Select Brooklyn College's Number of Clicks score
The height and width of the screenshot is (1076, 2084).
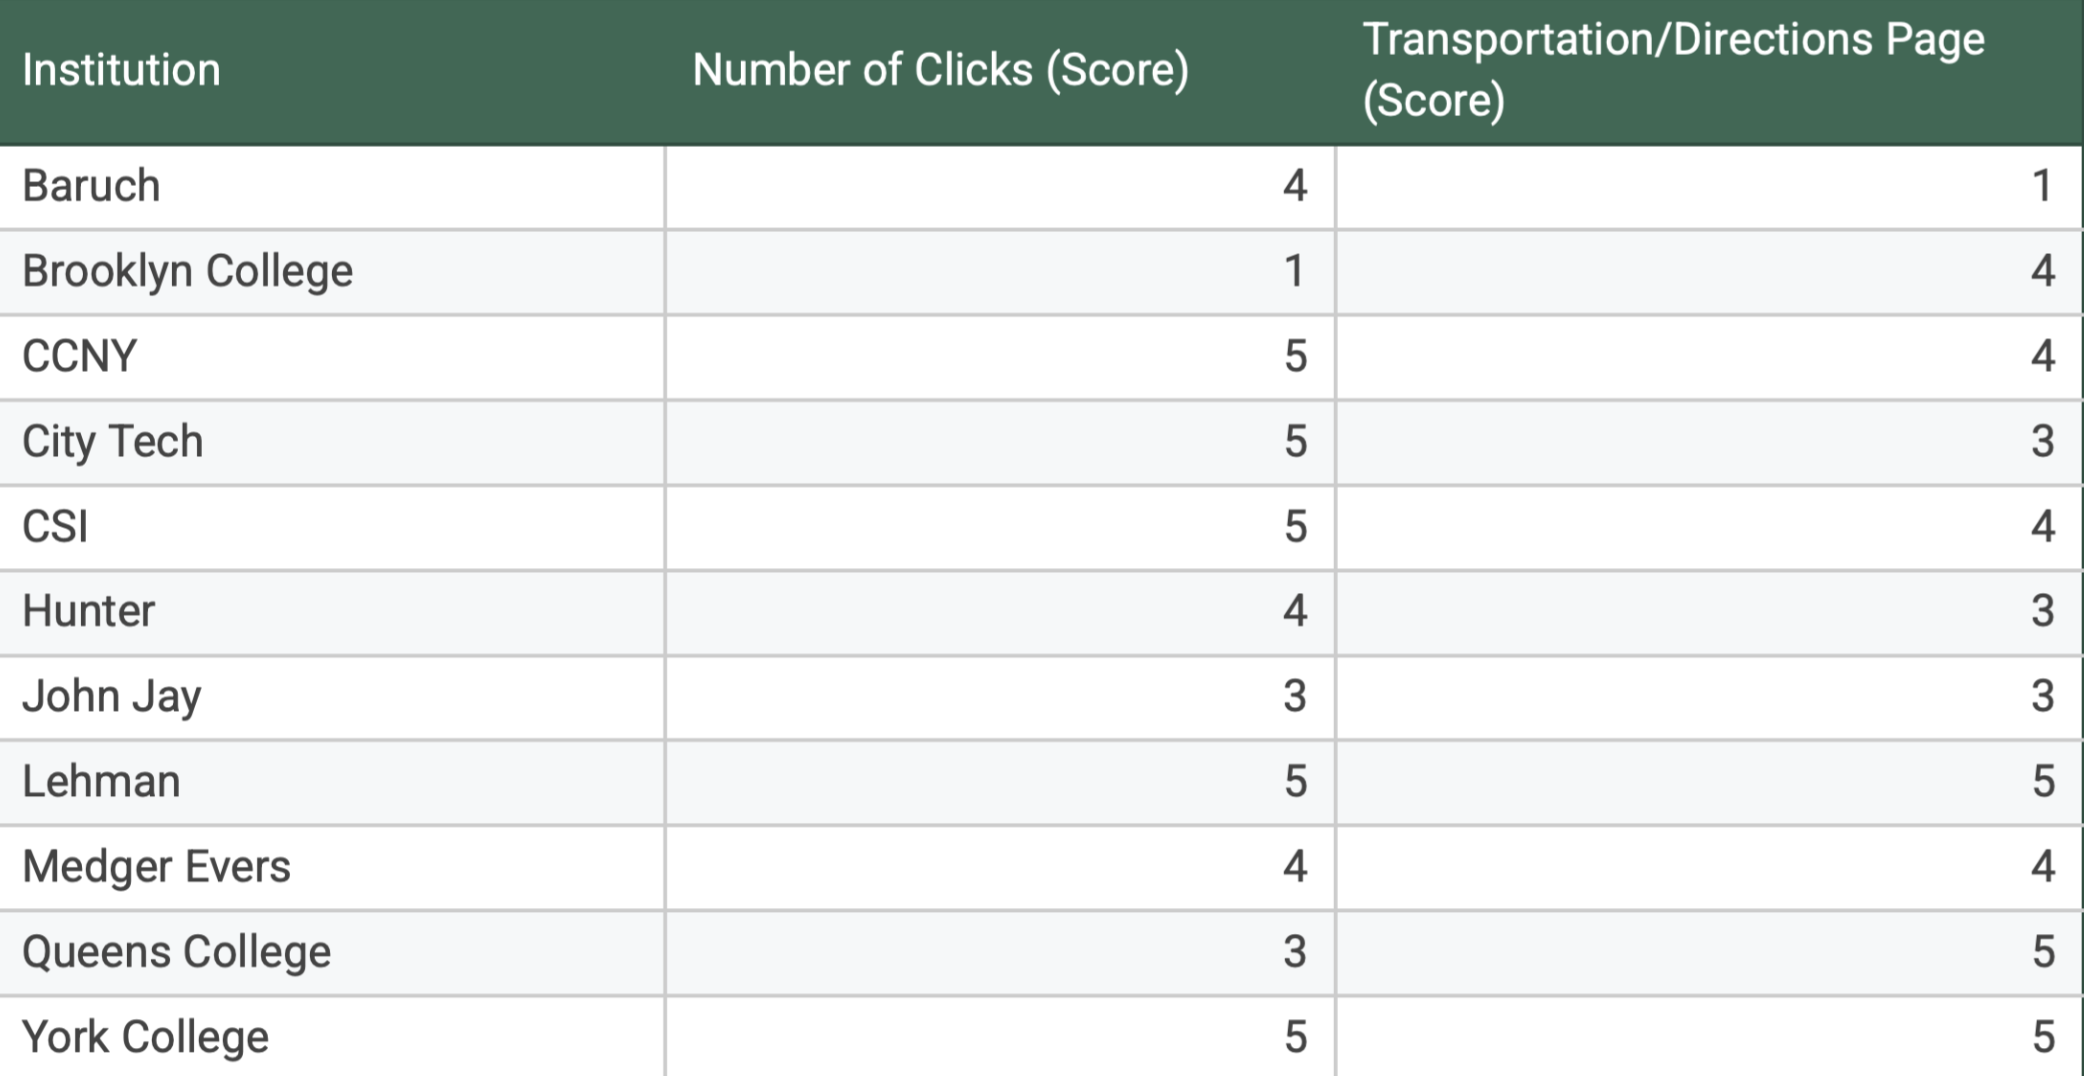(x=1294, y=271)
